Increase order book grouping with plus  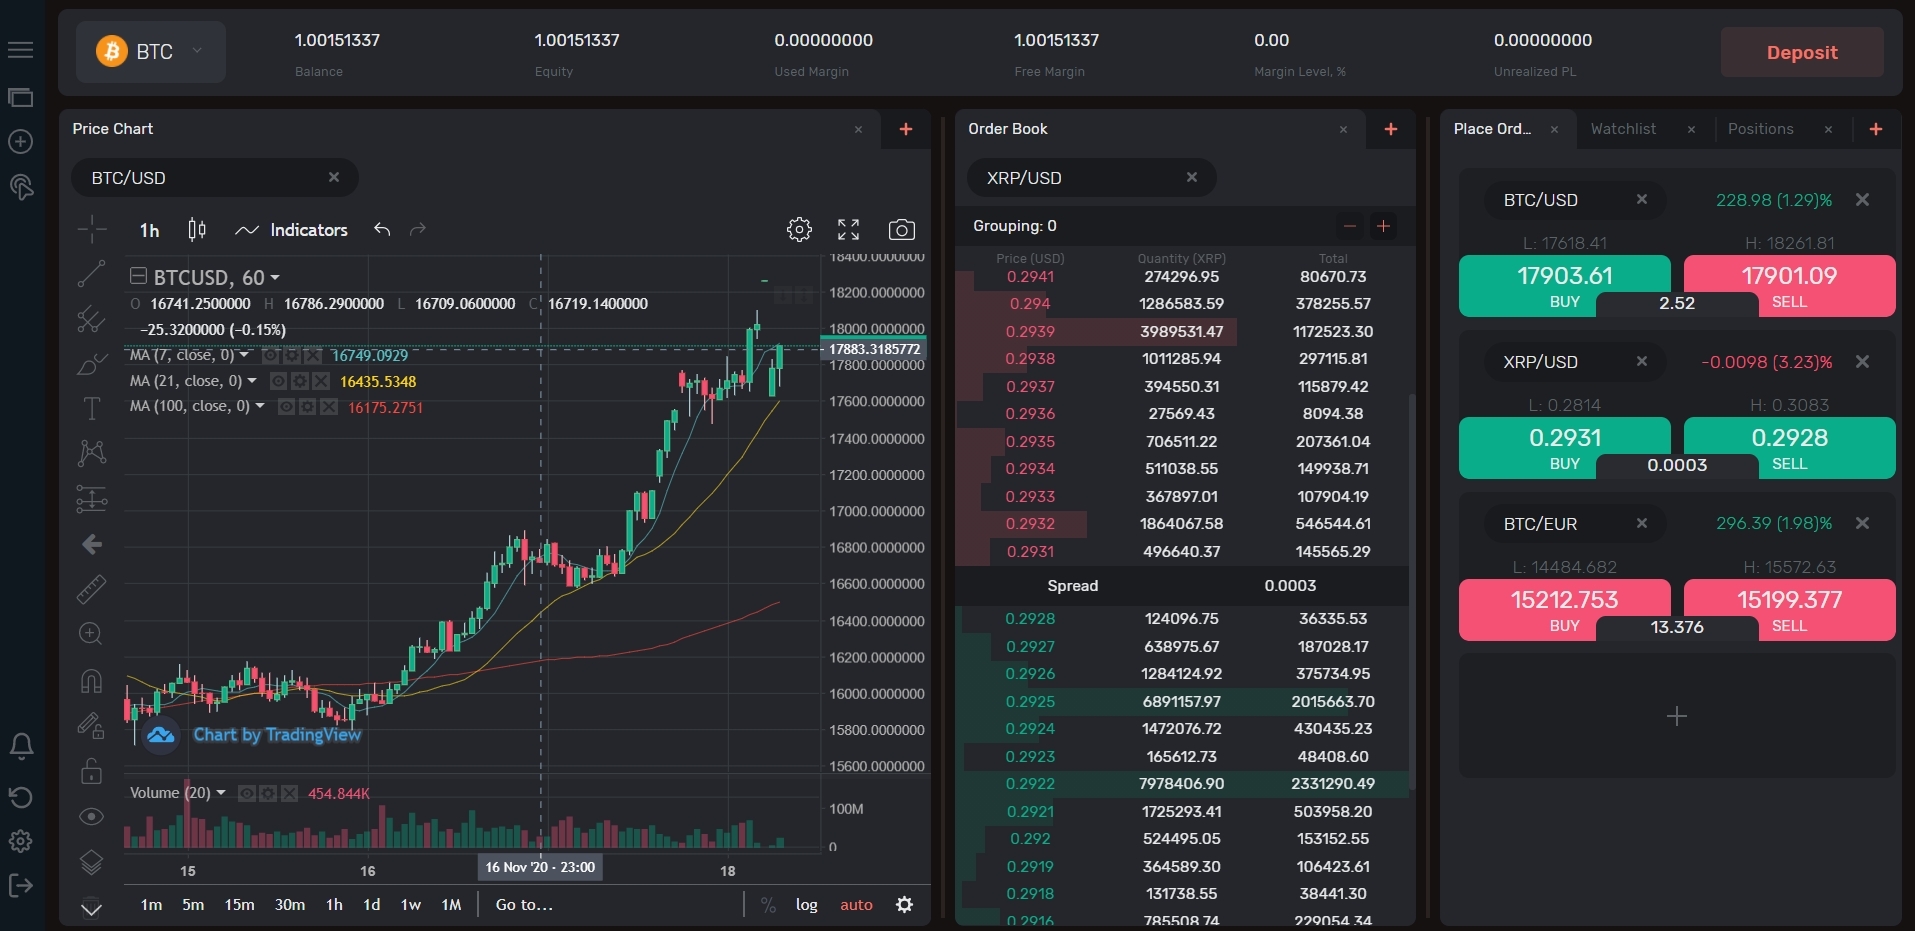click(1384, 226)
